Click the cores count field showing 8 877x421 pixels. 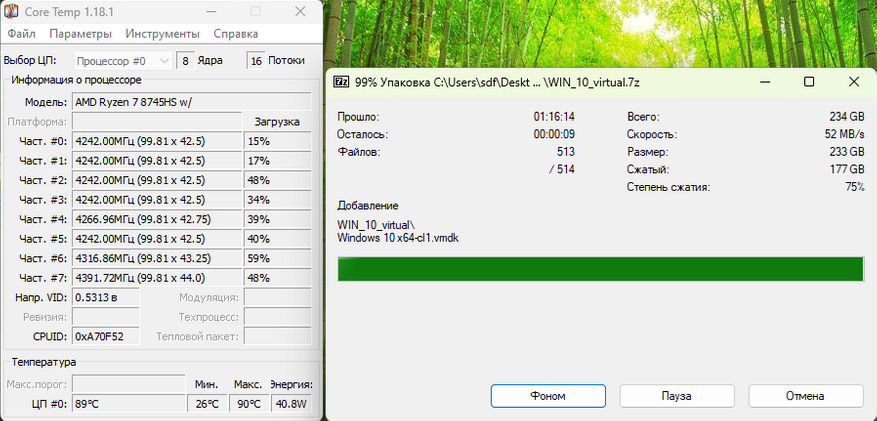click(186, 61)
